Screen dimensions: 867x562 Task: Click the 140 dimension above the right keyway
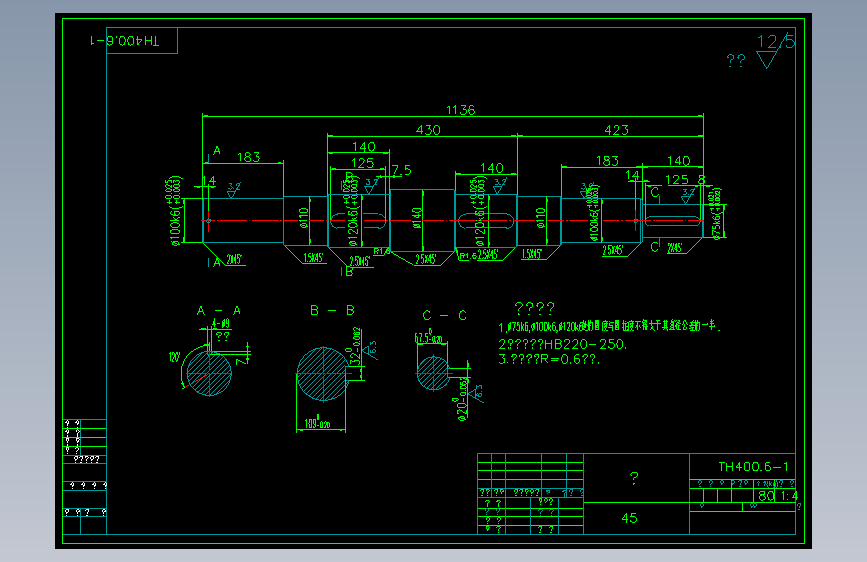pyautogui.click(x=492, y=168)
